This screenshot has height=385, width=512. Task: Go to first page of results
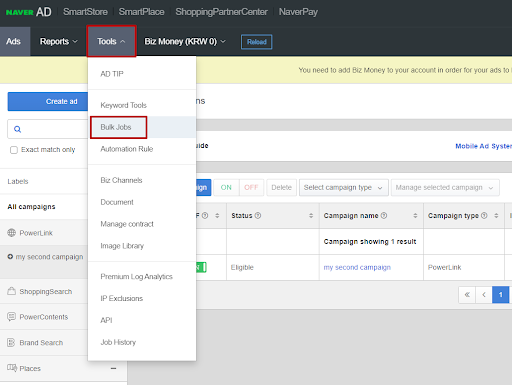(x=467, y=295)
